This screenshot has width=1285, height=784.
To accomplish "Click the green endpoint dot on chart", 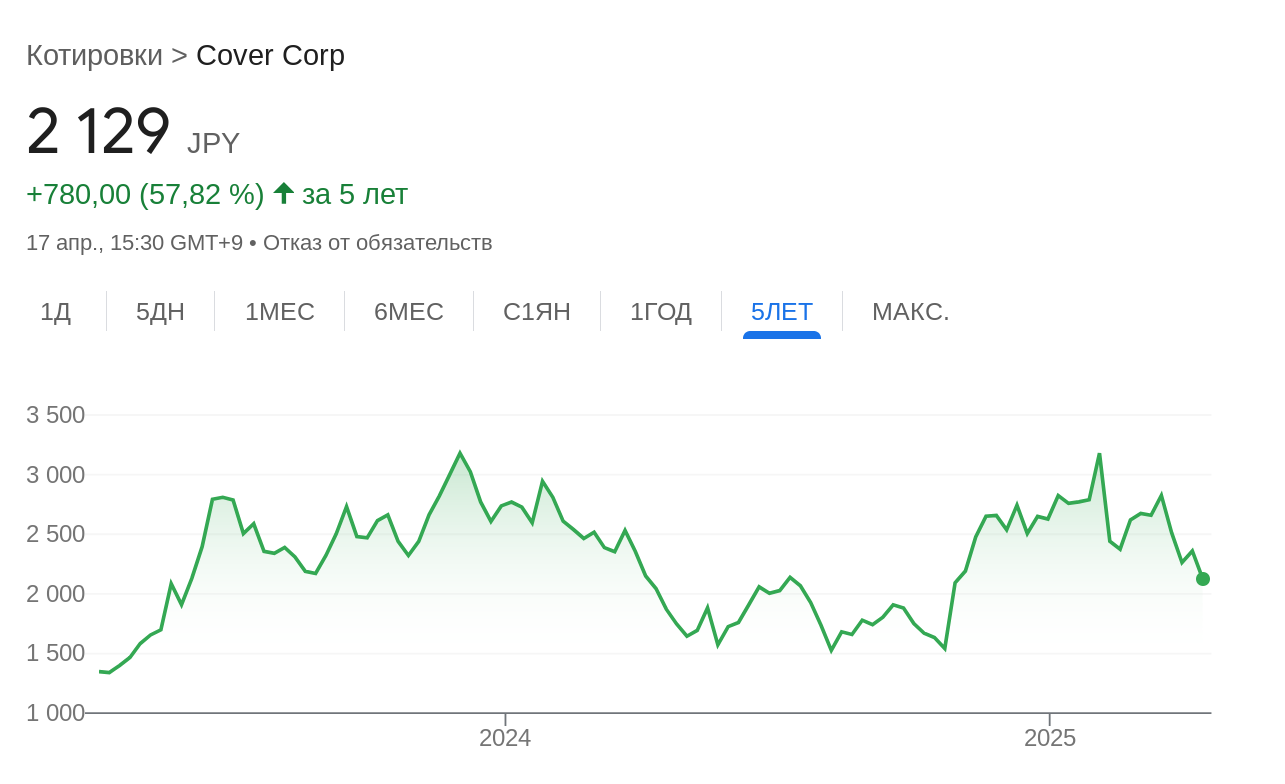I will 1202,579.
